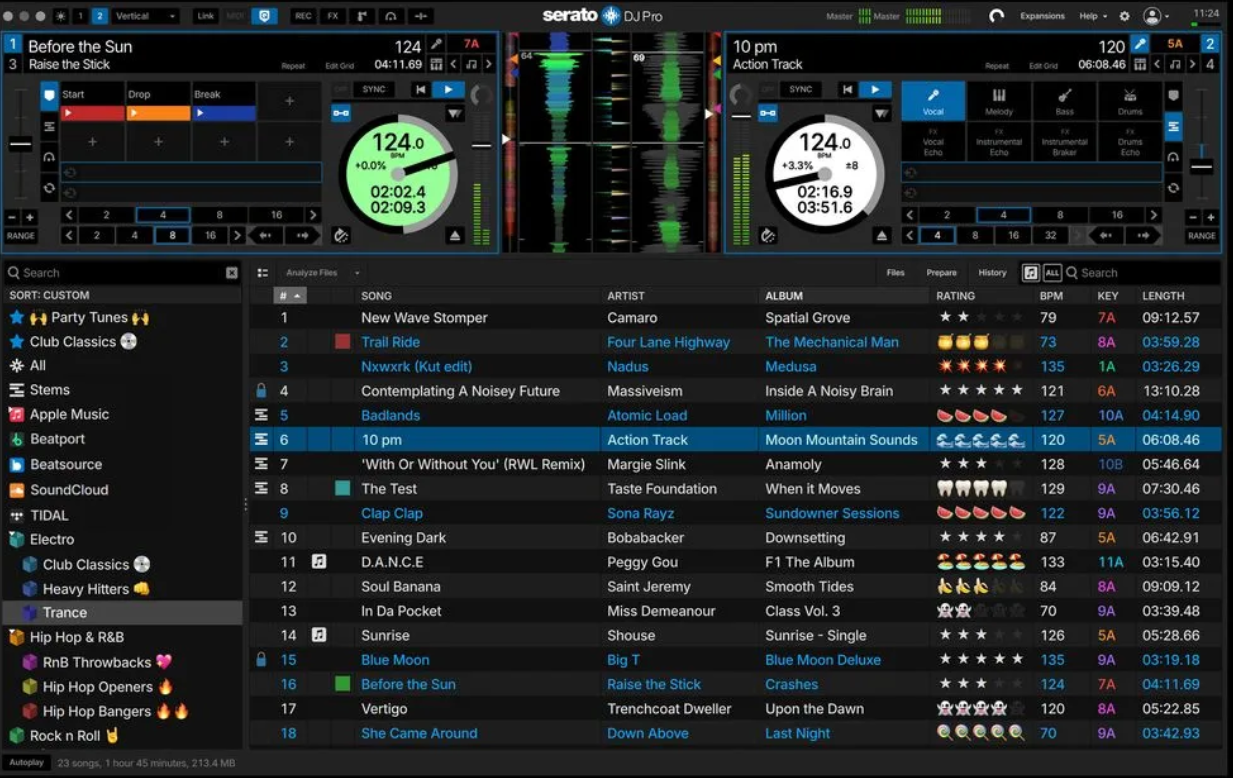Select the Trance crate in the sidebar
Image resolution: width=1233 pixels, height=778 pixels.
65,613
